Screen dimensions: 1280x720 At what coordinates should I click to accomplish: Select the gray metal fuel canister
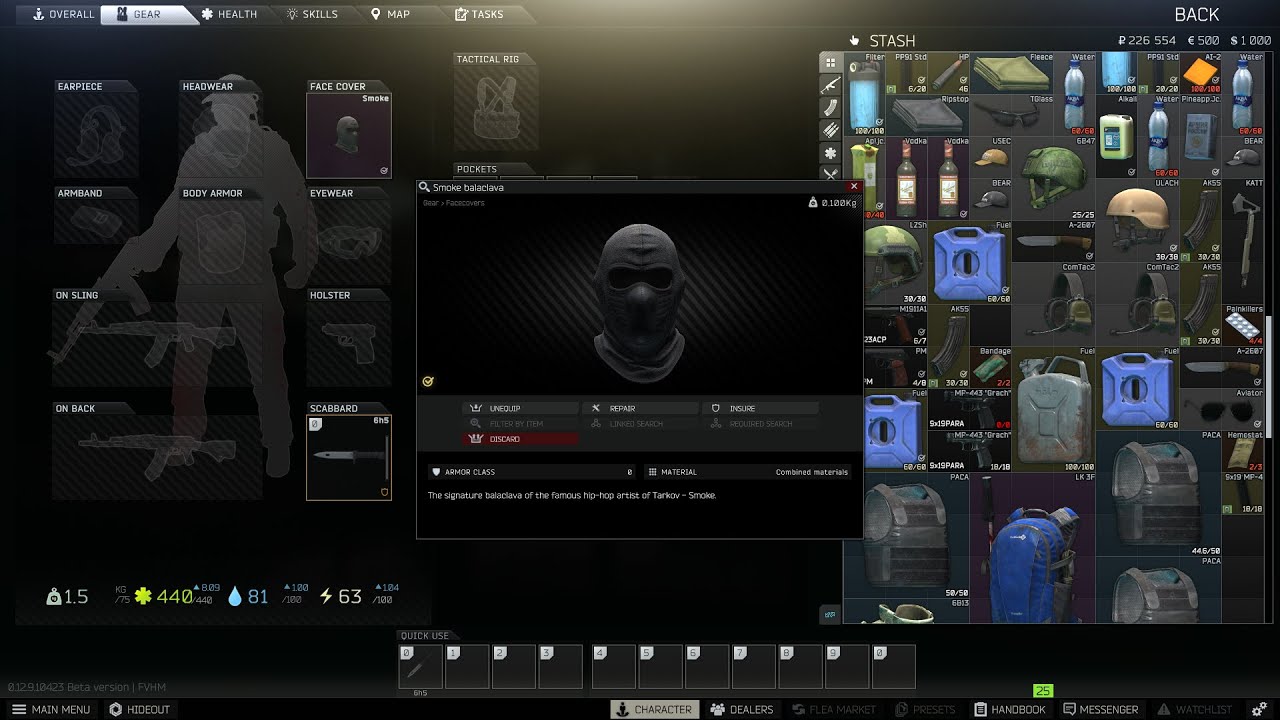[1054, 409]
